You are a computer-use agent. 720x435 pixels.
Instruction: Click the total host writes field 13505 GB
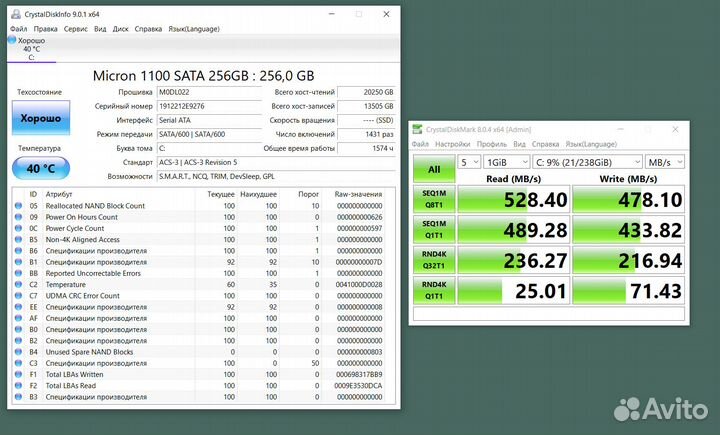coord(366,106)
